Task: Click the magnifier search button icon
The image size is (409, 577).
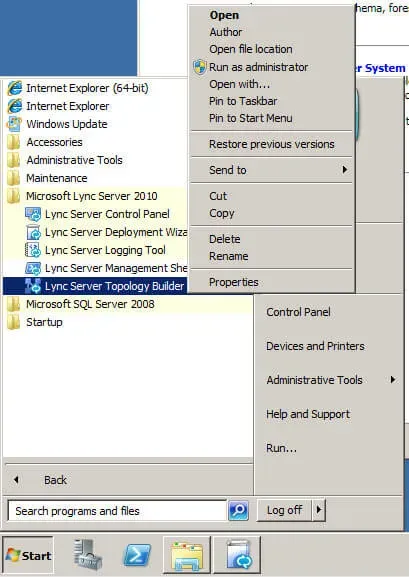Action: 238,510
